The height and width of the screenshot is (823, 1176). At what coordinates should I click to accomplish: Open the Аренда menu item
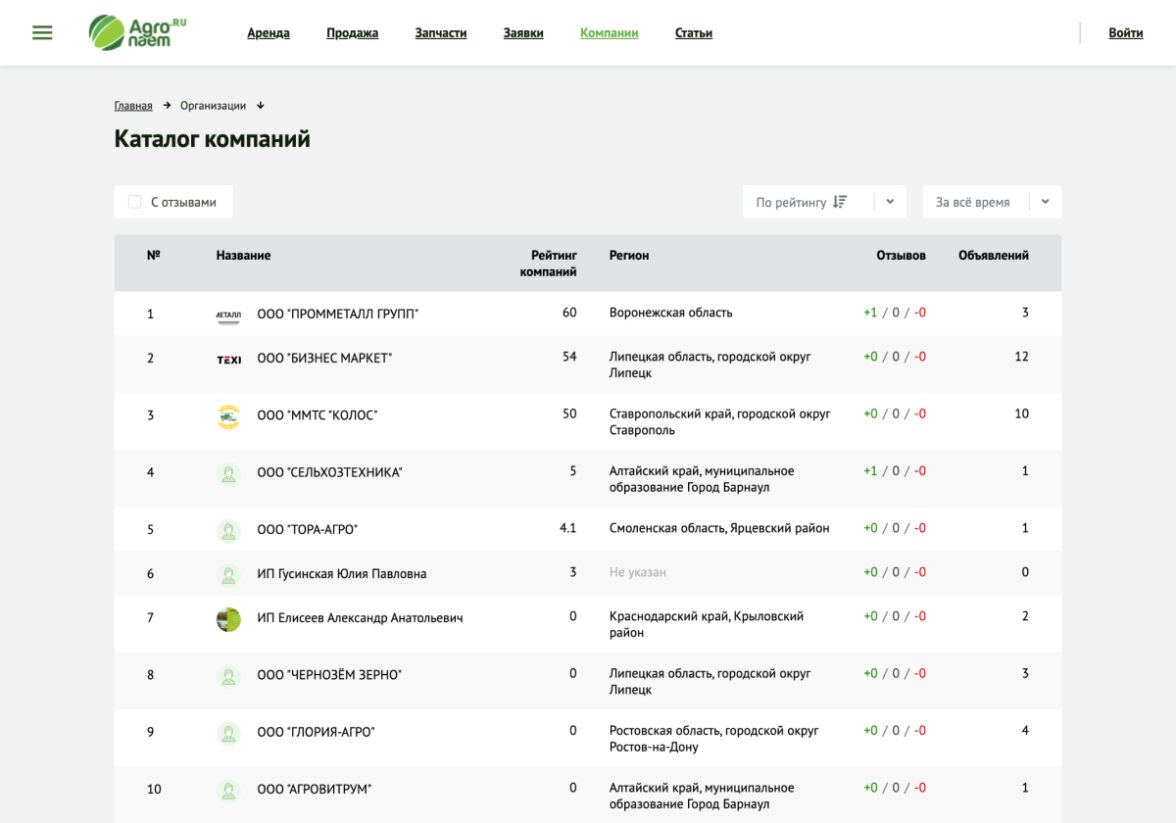pos(268,33)
